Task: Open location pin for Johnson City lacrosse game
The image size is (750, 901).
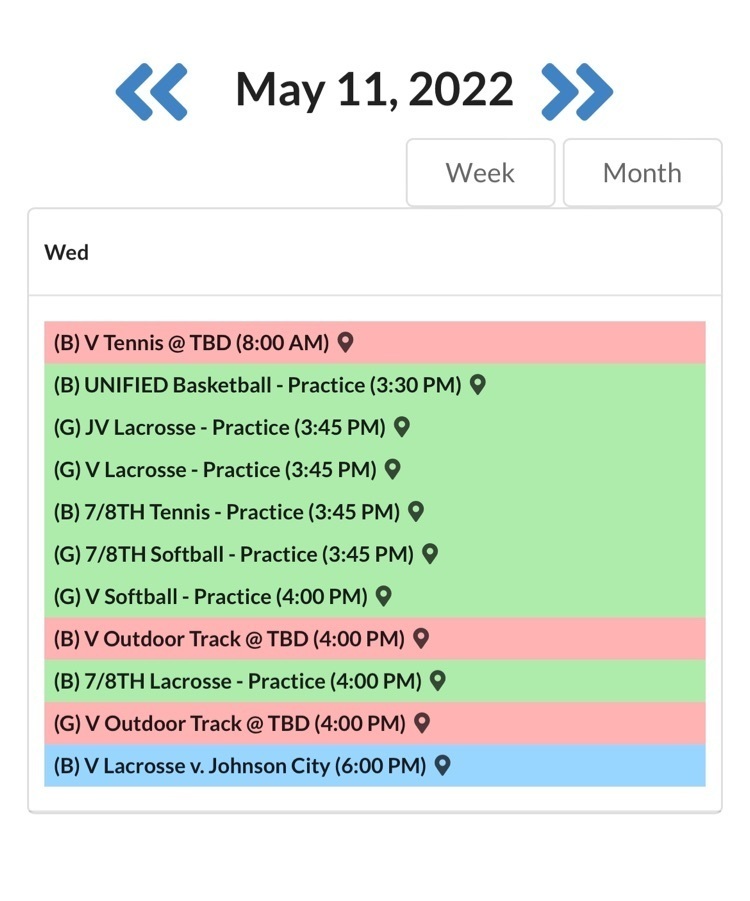Action: (x=442, y=765)
